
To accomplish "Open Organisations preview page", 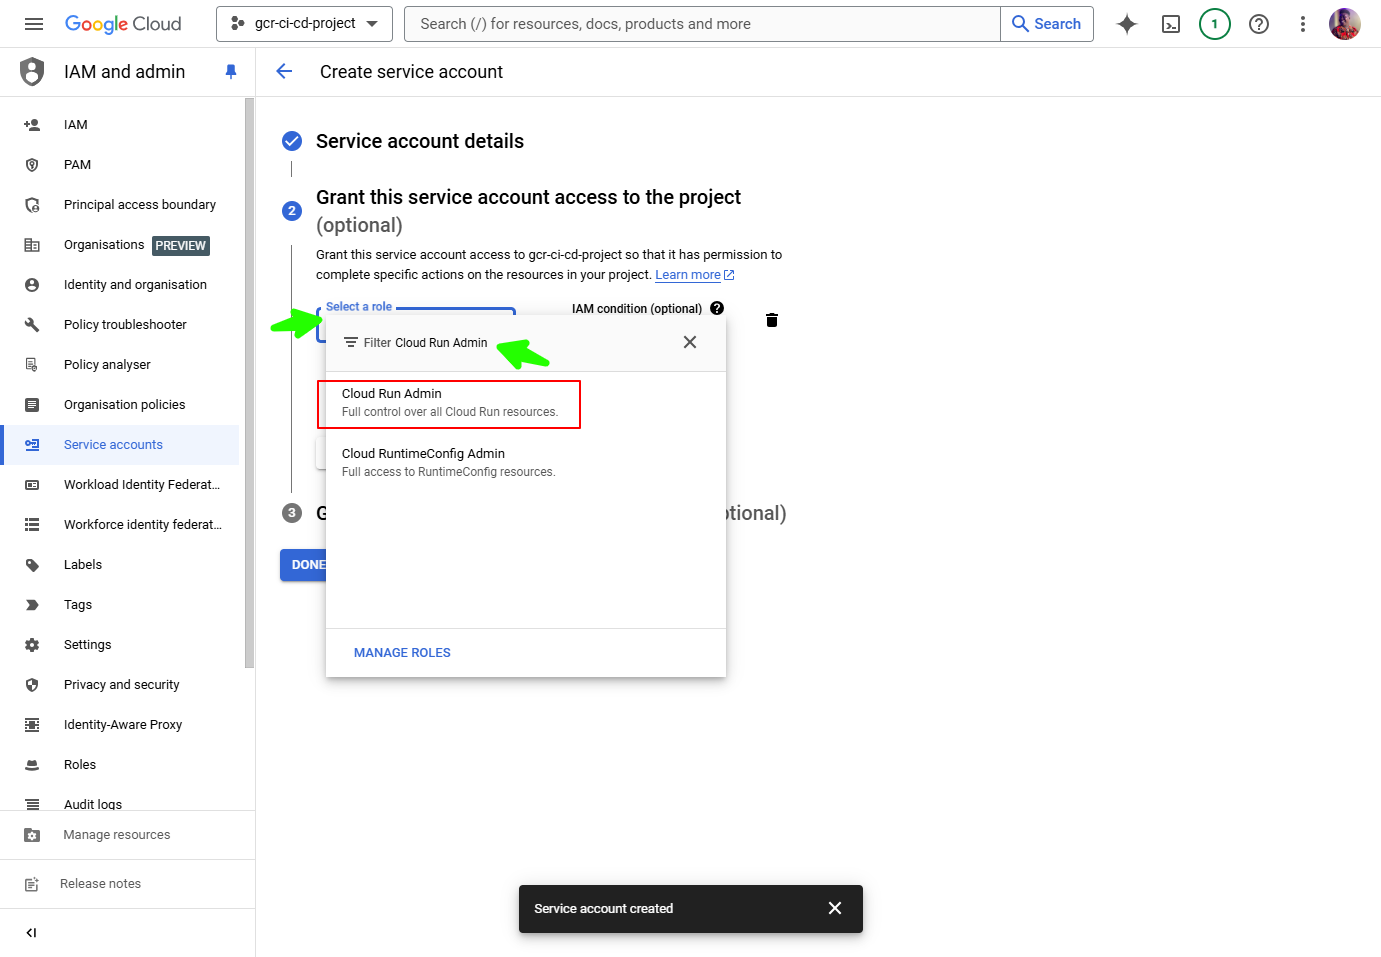I will click(120, 245).
